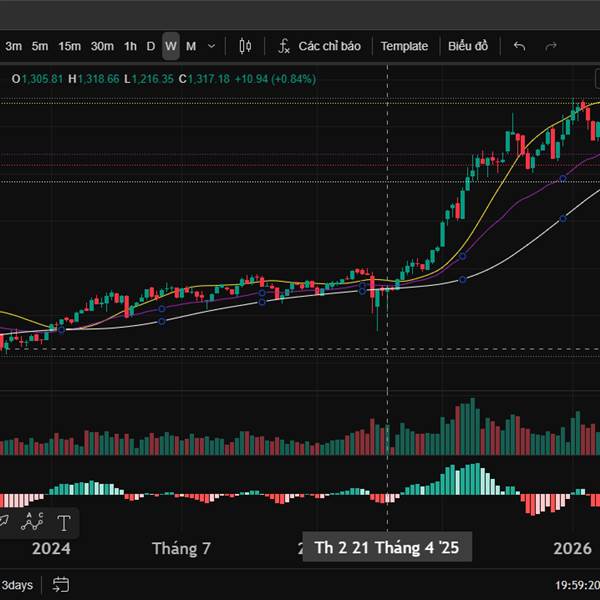
Task: Select the W weekly timeframe
Action: [171, 46]
